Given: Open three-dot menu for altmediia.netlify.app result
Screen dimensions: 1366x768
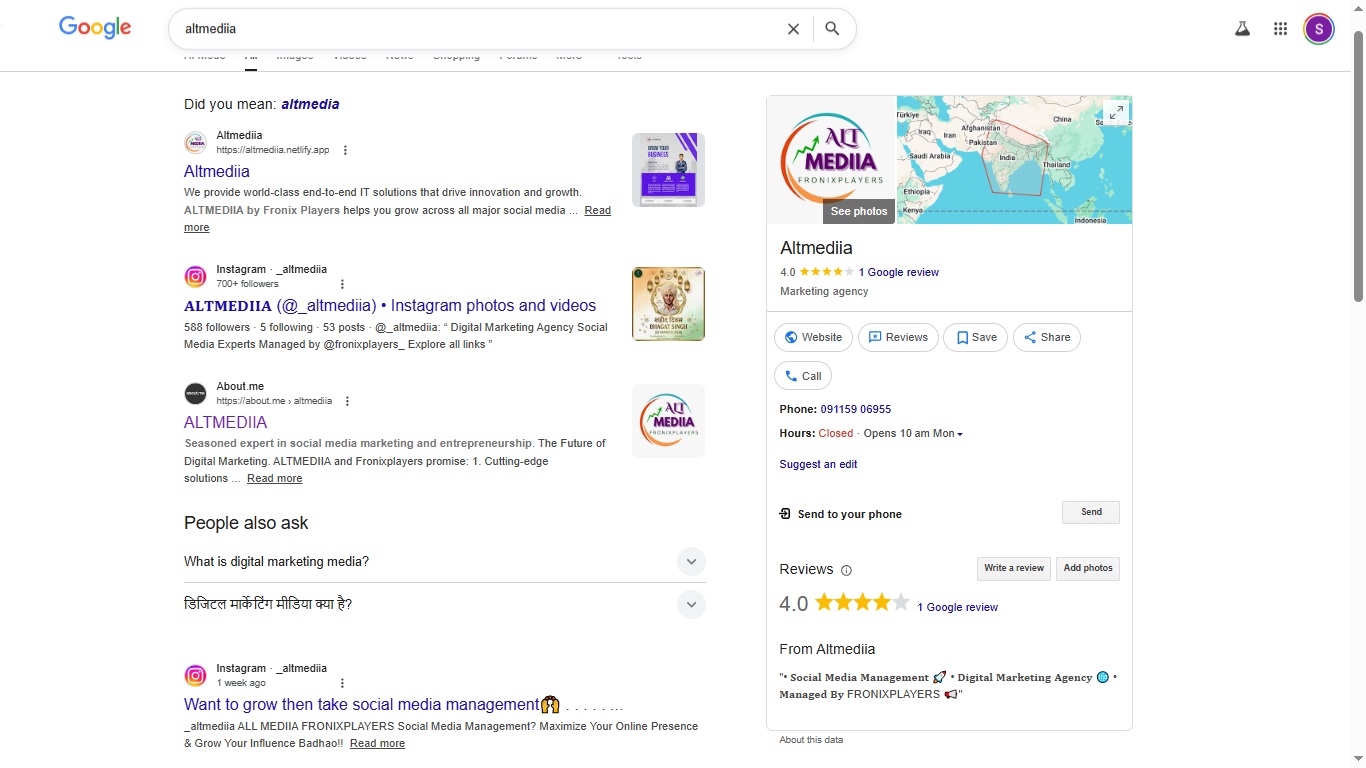Looking at the screenshot, I should [345, 150].
